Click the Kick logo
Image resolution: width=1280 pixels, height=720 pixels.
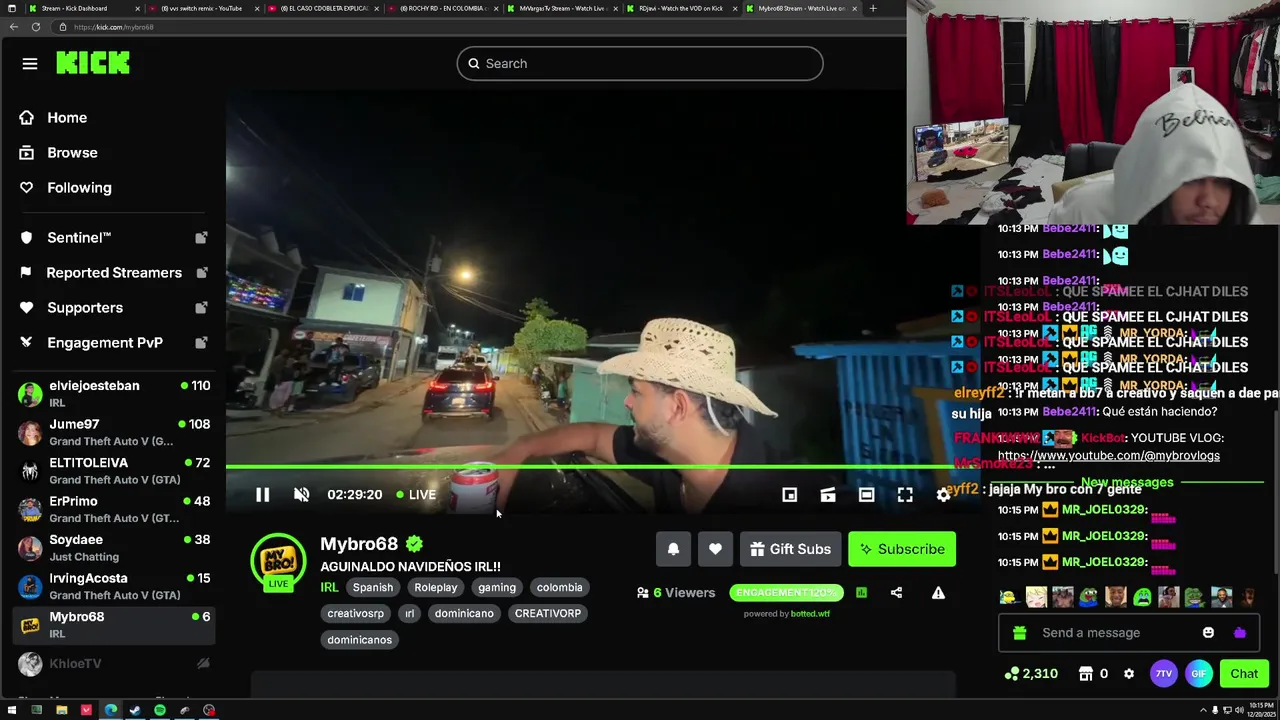pos(93,63)
